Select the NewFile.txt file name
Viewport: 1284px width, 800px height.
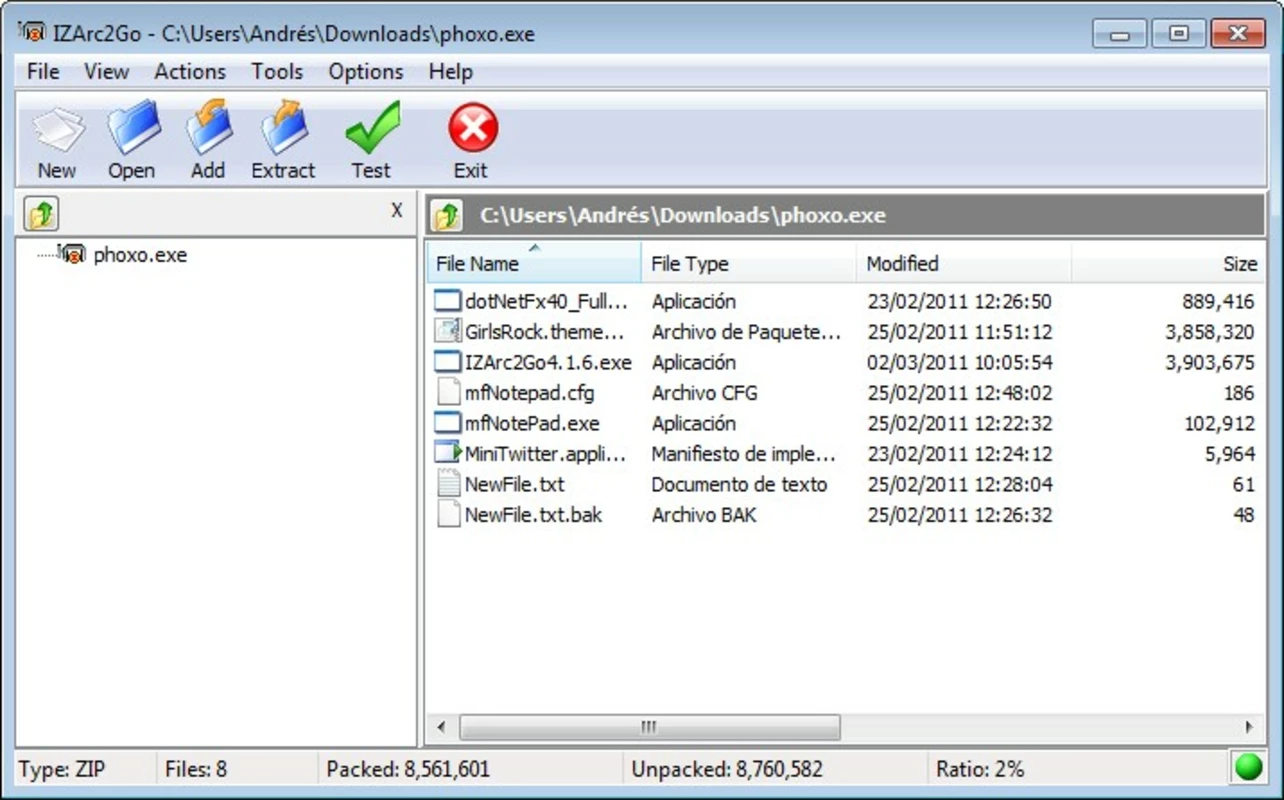[514, 484]
